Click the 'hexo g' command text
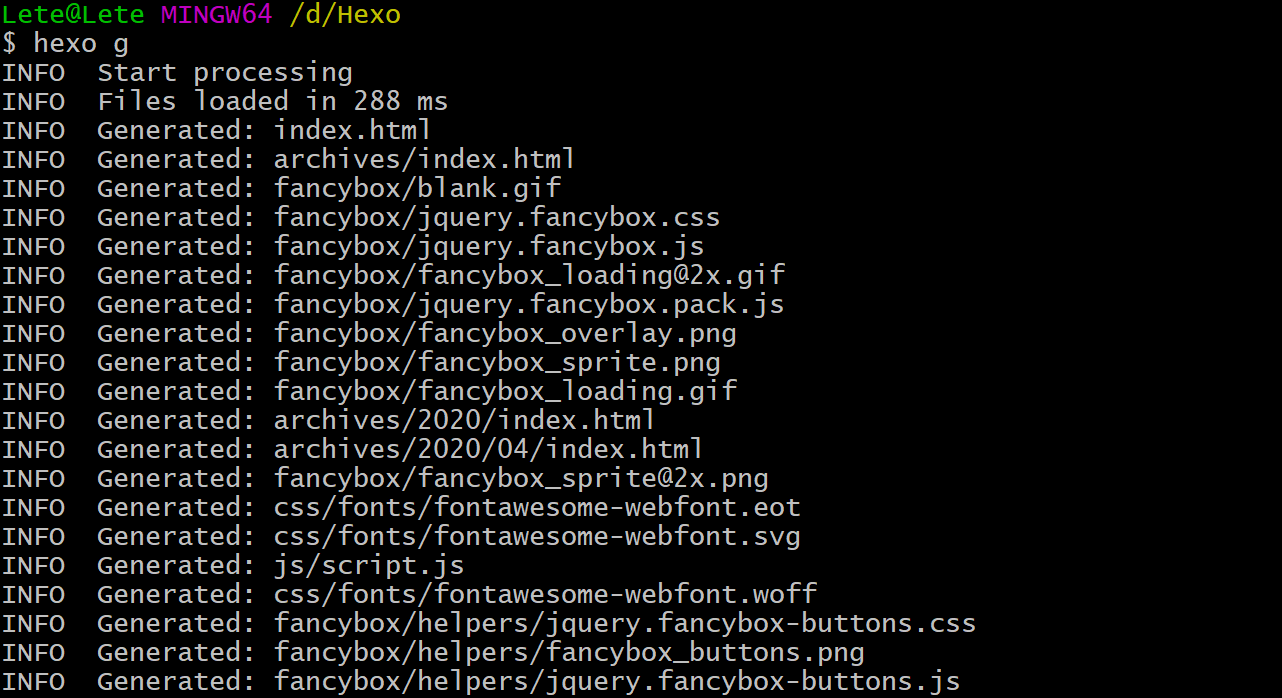1282x698 pixels. (80, 44)
